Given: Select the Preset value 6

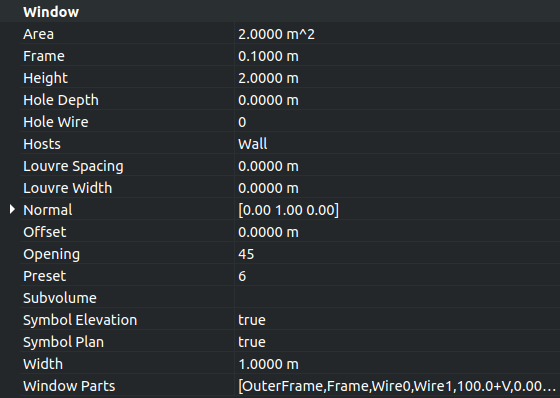Looking at the screenshot, I should 397,276.
